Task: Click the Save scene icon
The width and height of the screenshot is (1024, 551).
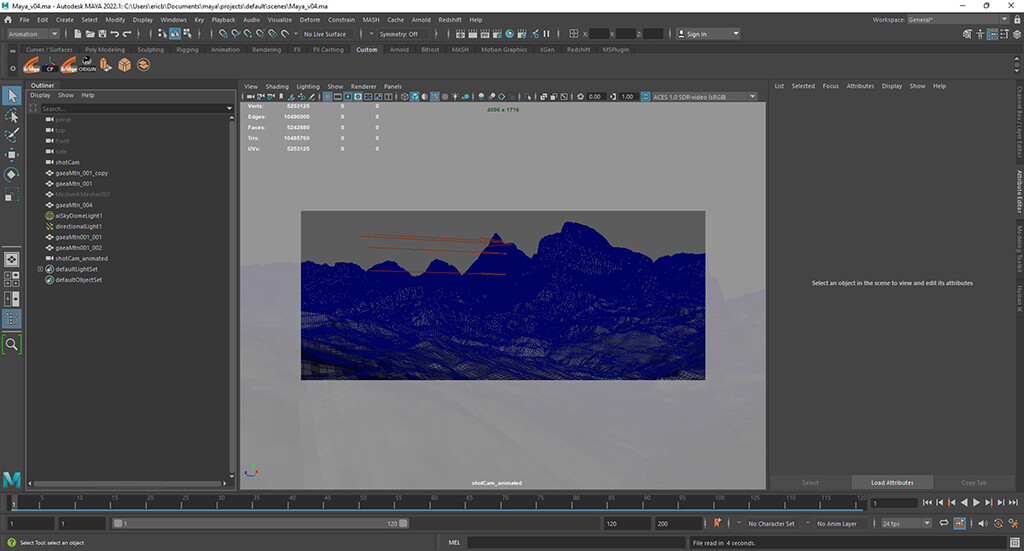Action: click(x=100, y=34)
